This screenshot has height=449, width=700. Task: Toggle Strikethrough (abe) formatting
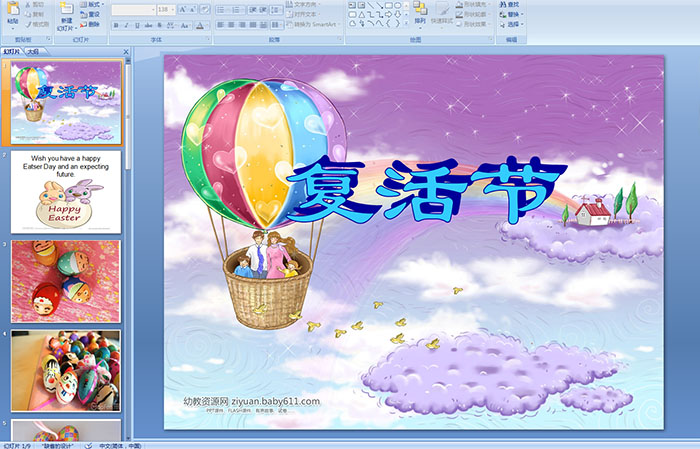tap(148, 25)
